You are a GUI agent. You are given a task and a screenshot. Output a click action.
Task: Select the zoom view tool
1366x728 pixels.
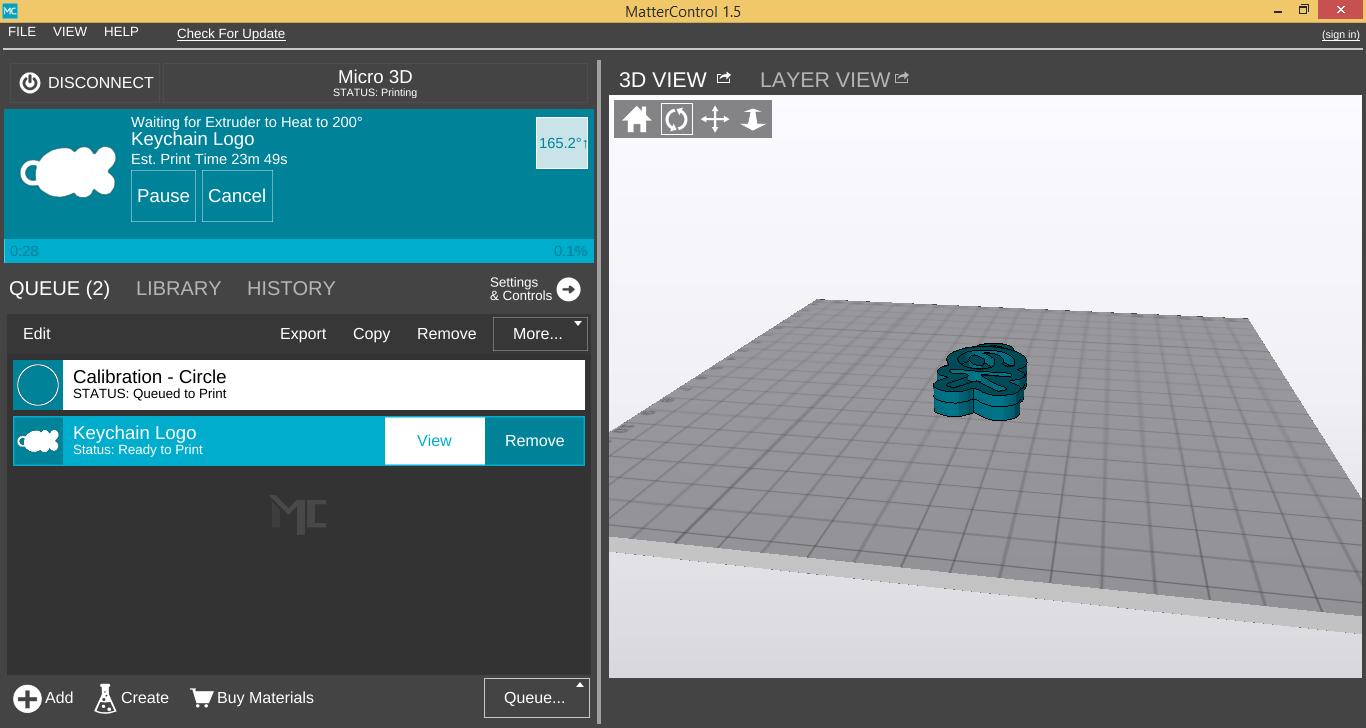click(x=753, y=120)
